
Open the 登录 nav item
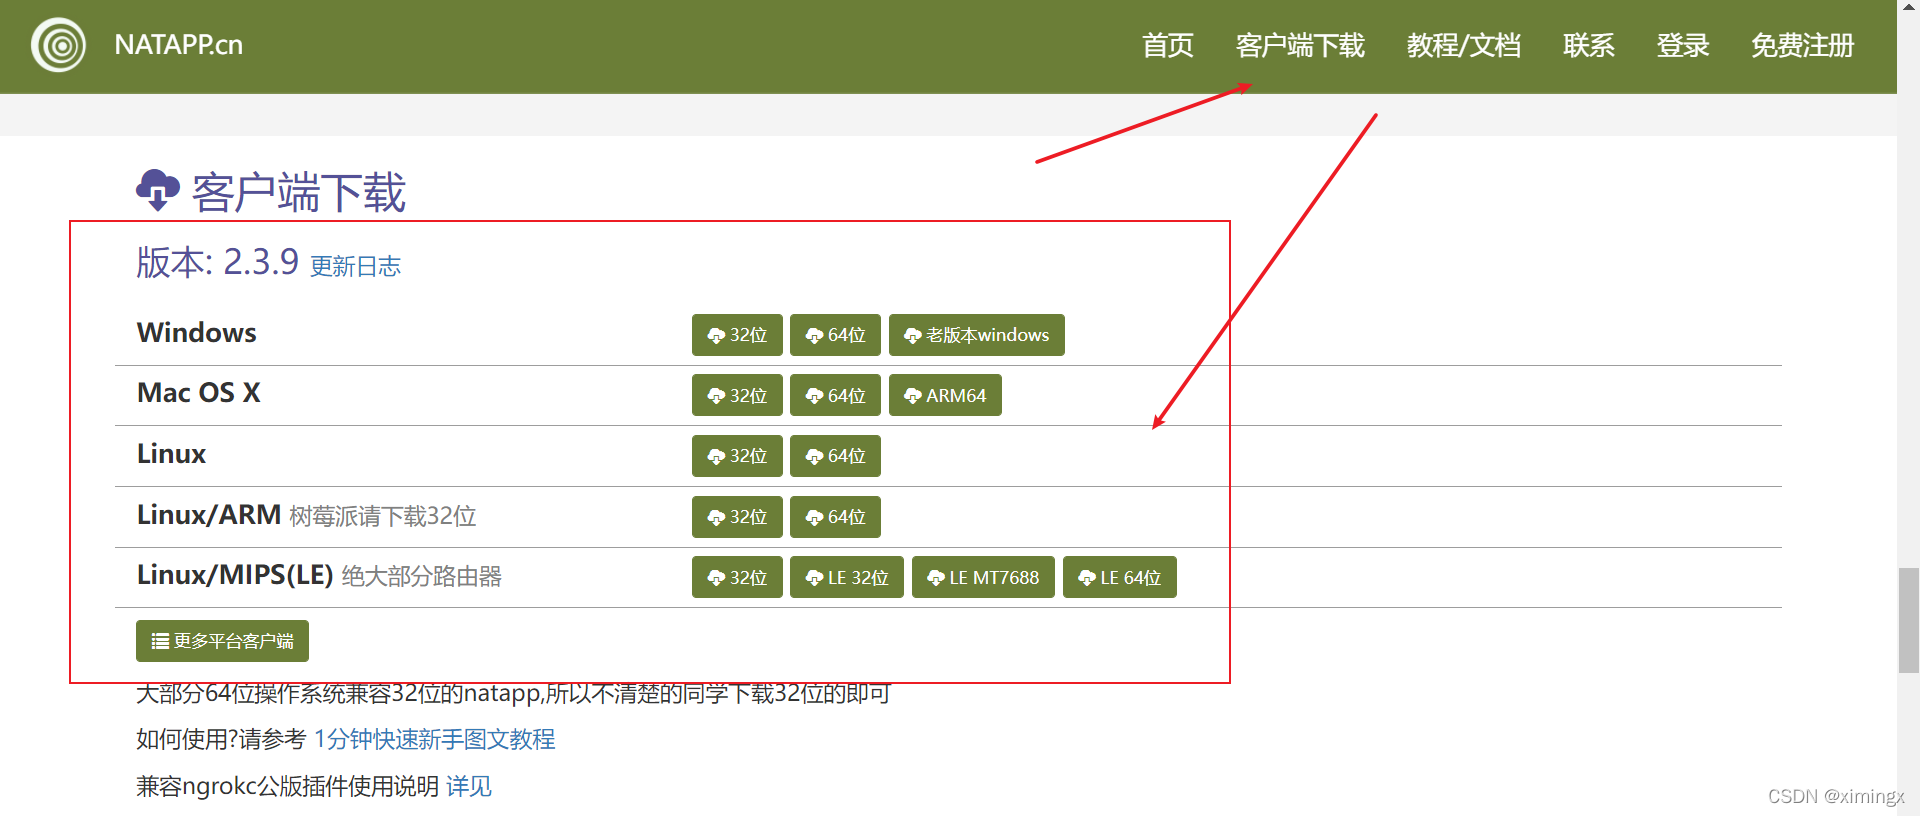[x=1683, y=46]
